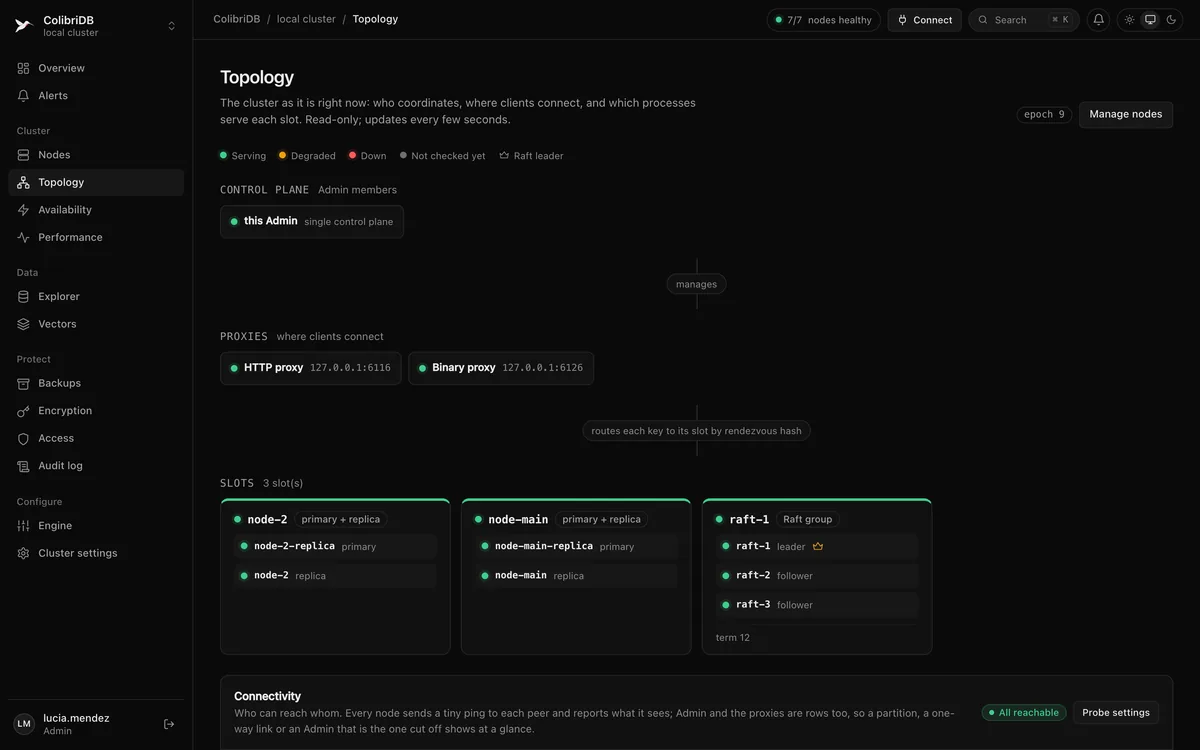Viewport: 1200px width, 750px height.
Task: Switch to dark theme with the moon icon
Action: coord(1171,20)
